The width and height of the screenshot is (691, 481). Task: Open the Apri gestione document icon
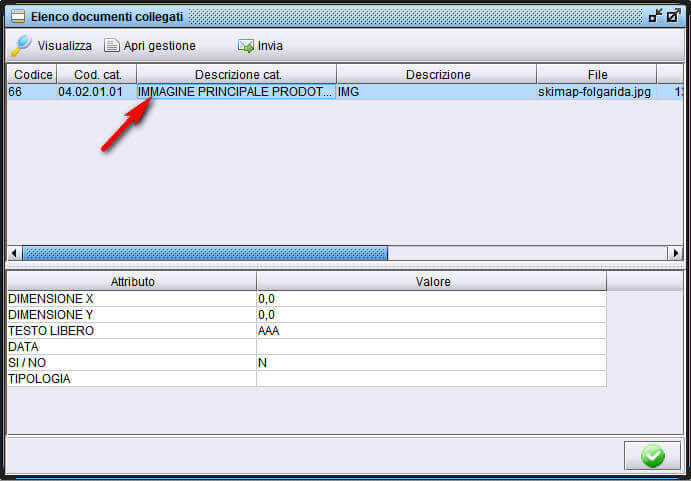point(112,45)
